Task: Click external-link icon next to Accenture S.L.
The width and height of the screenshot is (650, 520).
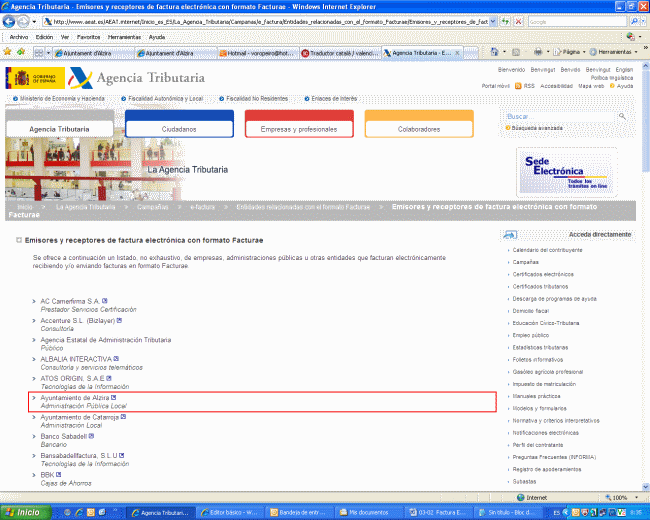Action: click(x=119, y=321)
